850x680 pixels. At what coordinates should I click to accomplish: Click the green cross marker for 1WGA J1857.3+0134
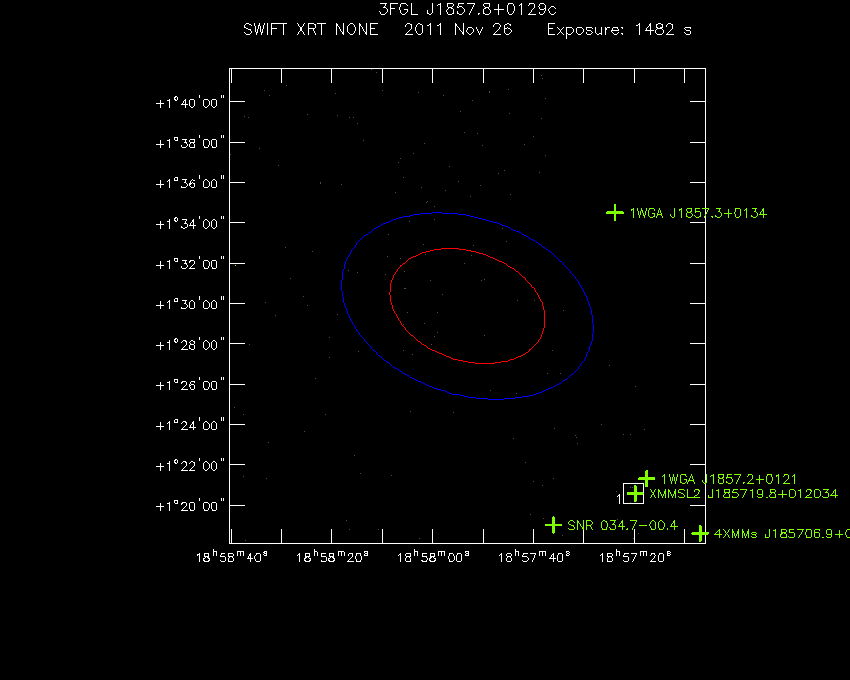[x=615, y=213]
